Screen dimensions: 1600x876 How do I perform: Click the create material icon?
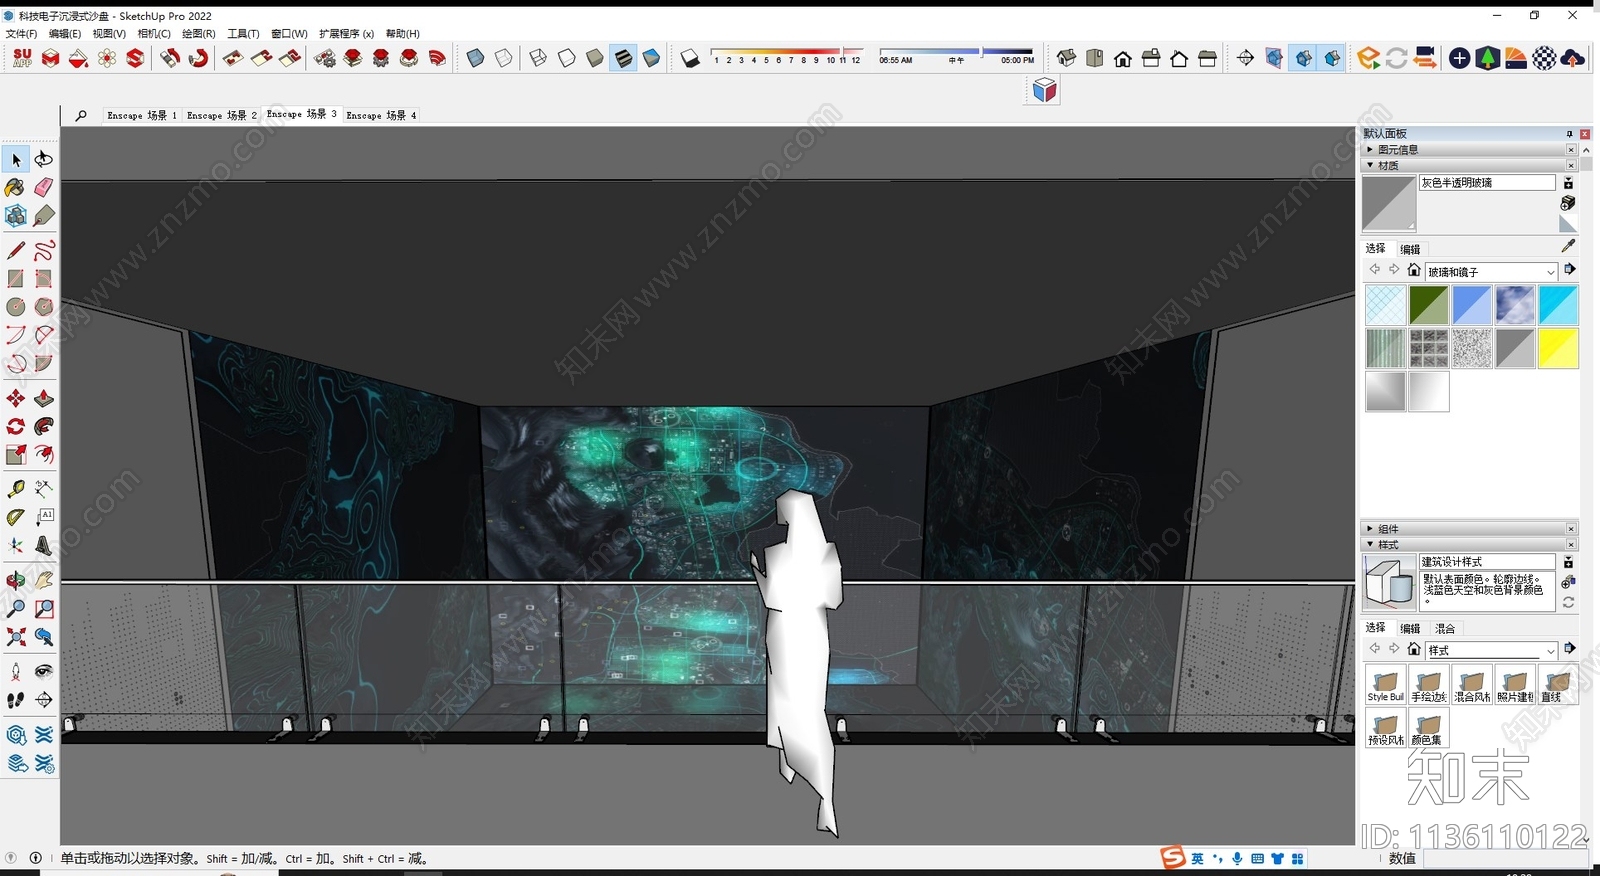(x=1568, y=203)
